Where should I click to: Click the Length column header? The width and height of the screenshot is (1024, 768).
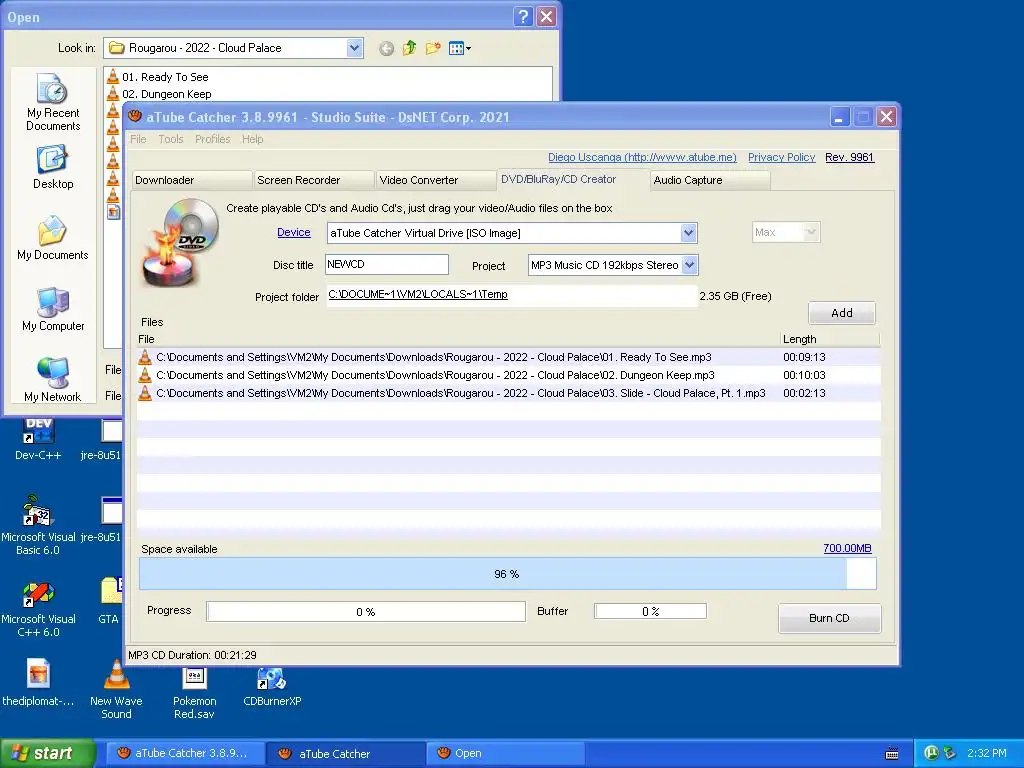(829, 340)
